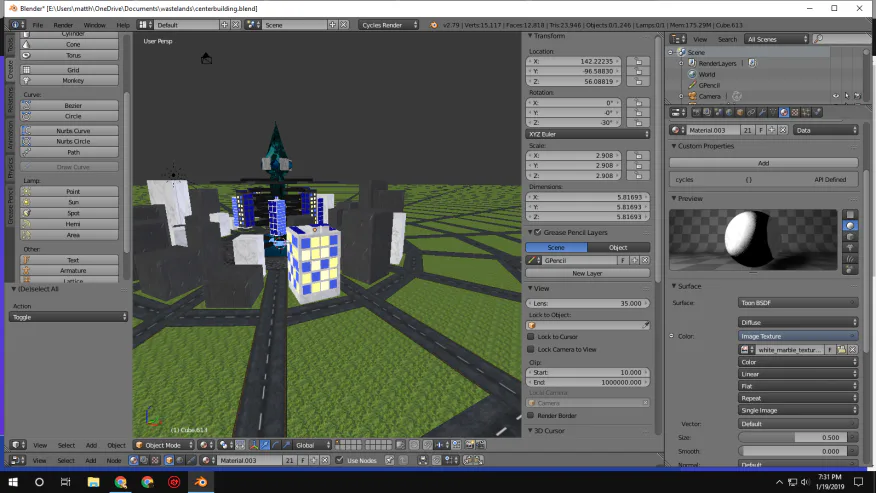Open the Cycles Render engine dropdown
Screen dimensions: 876x493
[x=389, y=25]
